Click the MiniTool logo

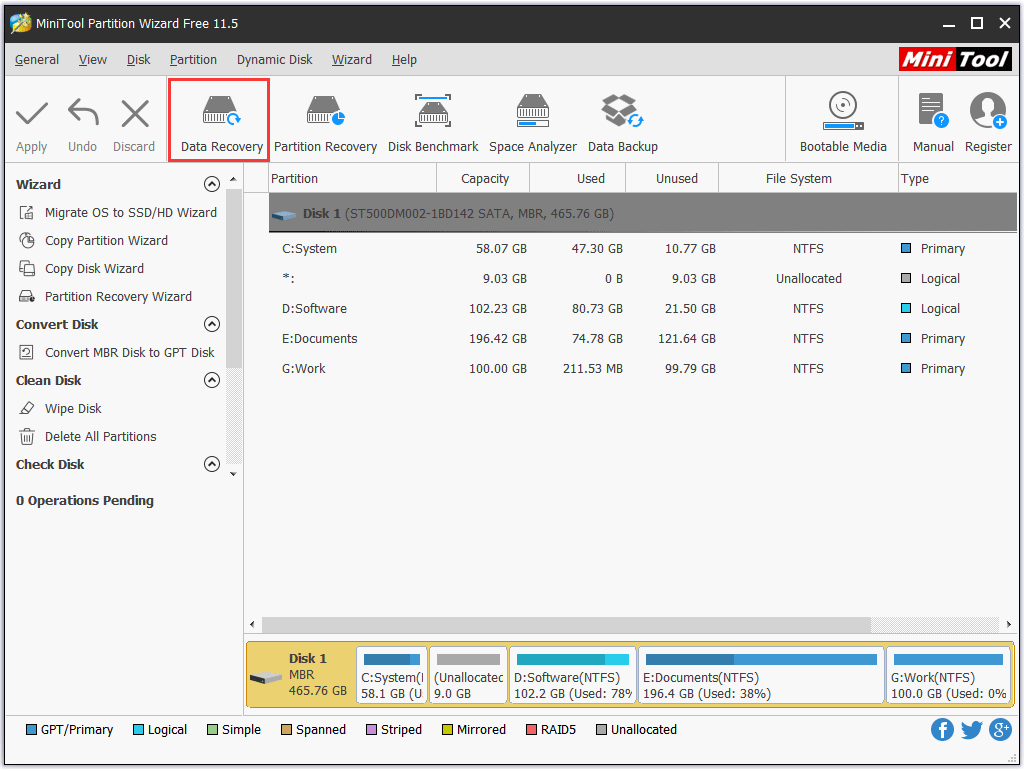coord(955,60)
